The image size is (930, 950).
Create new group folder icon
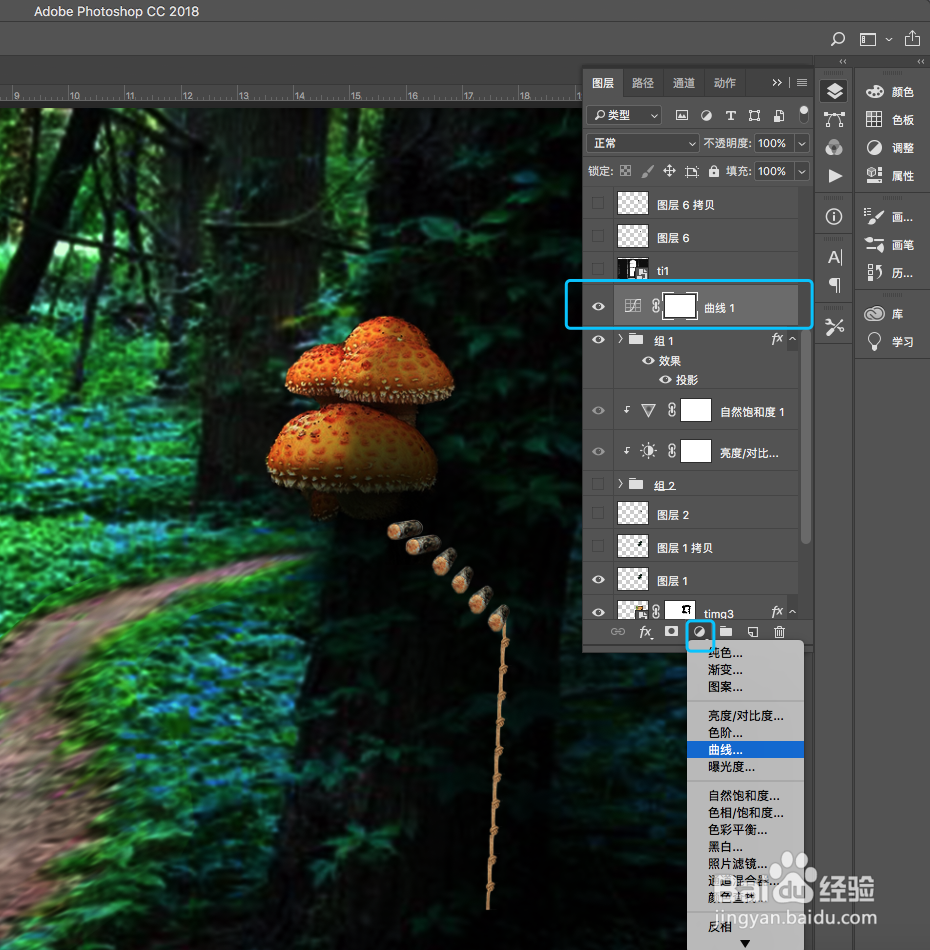pos(726,631)
